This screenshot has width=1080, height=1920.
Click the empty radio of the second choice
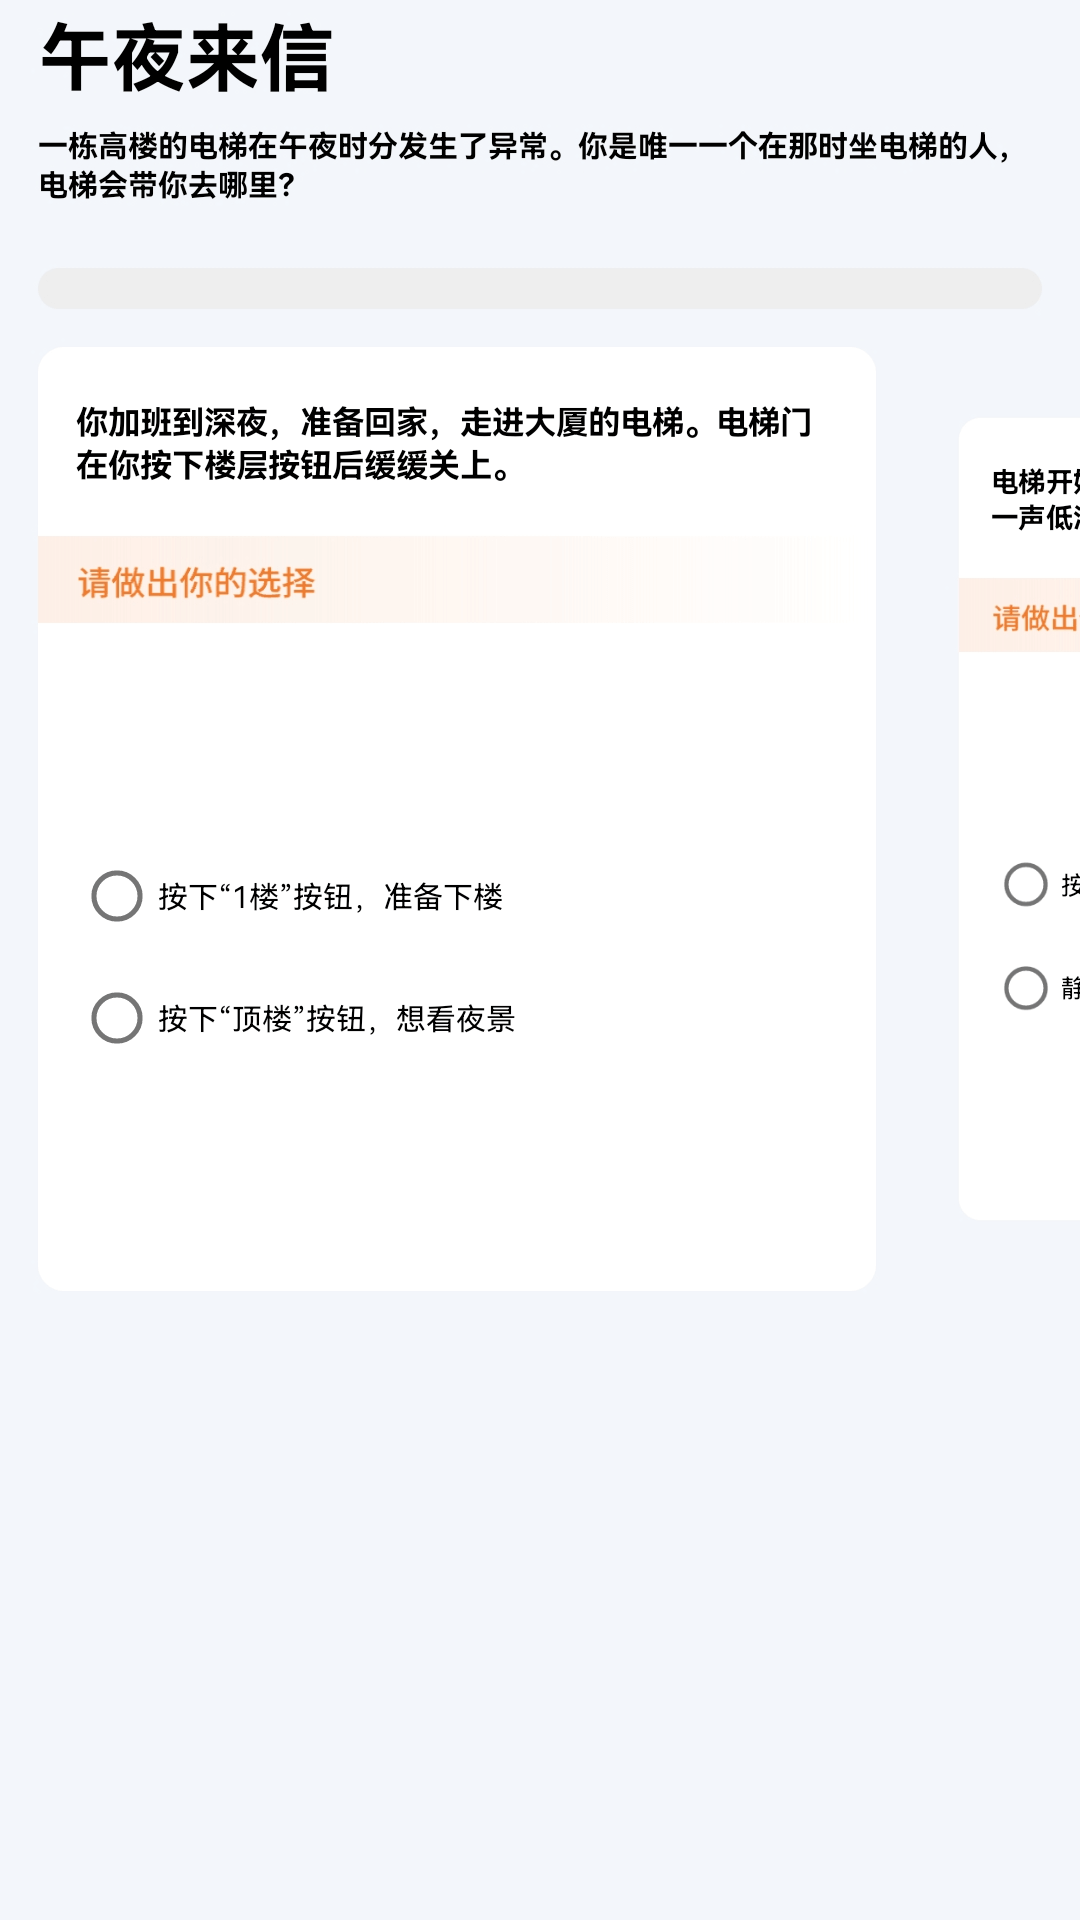116,1018
